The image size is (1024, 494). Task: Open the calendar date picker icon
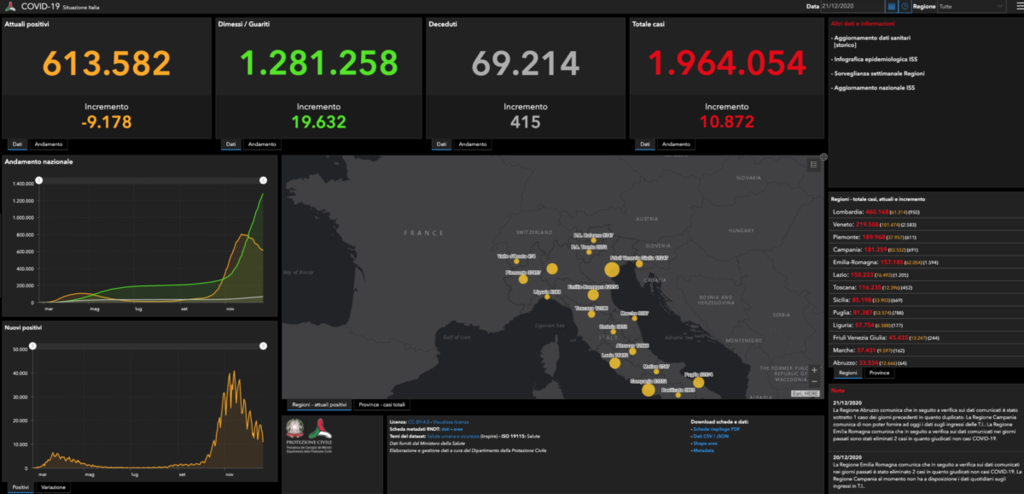coord(891,6)
